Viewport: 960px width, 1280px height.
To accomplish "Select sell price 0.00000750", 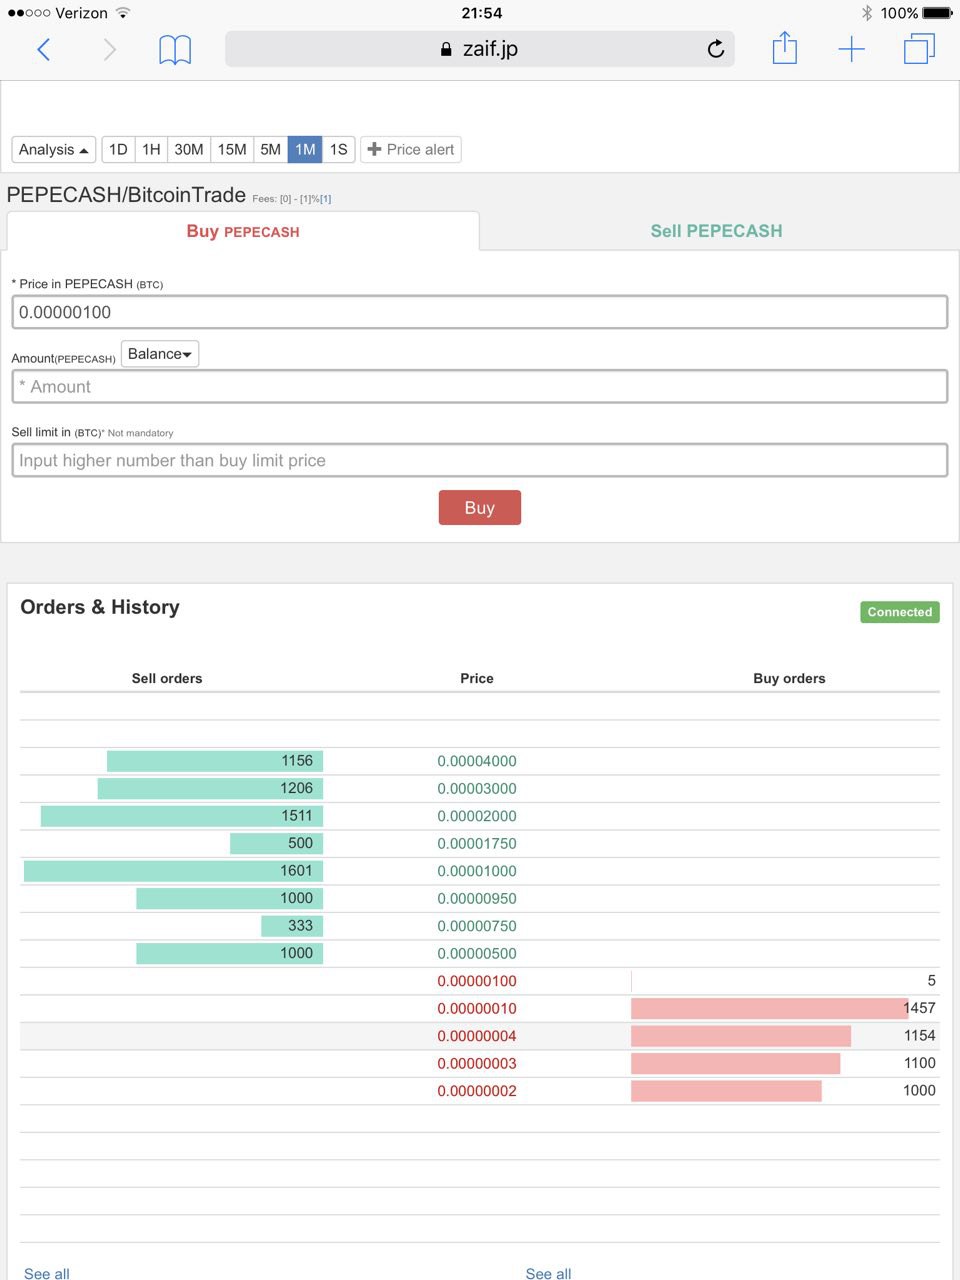I will (x=477, y=926).
